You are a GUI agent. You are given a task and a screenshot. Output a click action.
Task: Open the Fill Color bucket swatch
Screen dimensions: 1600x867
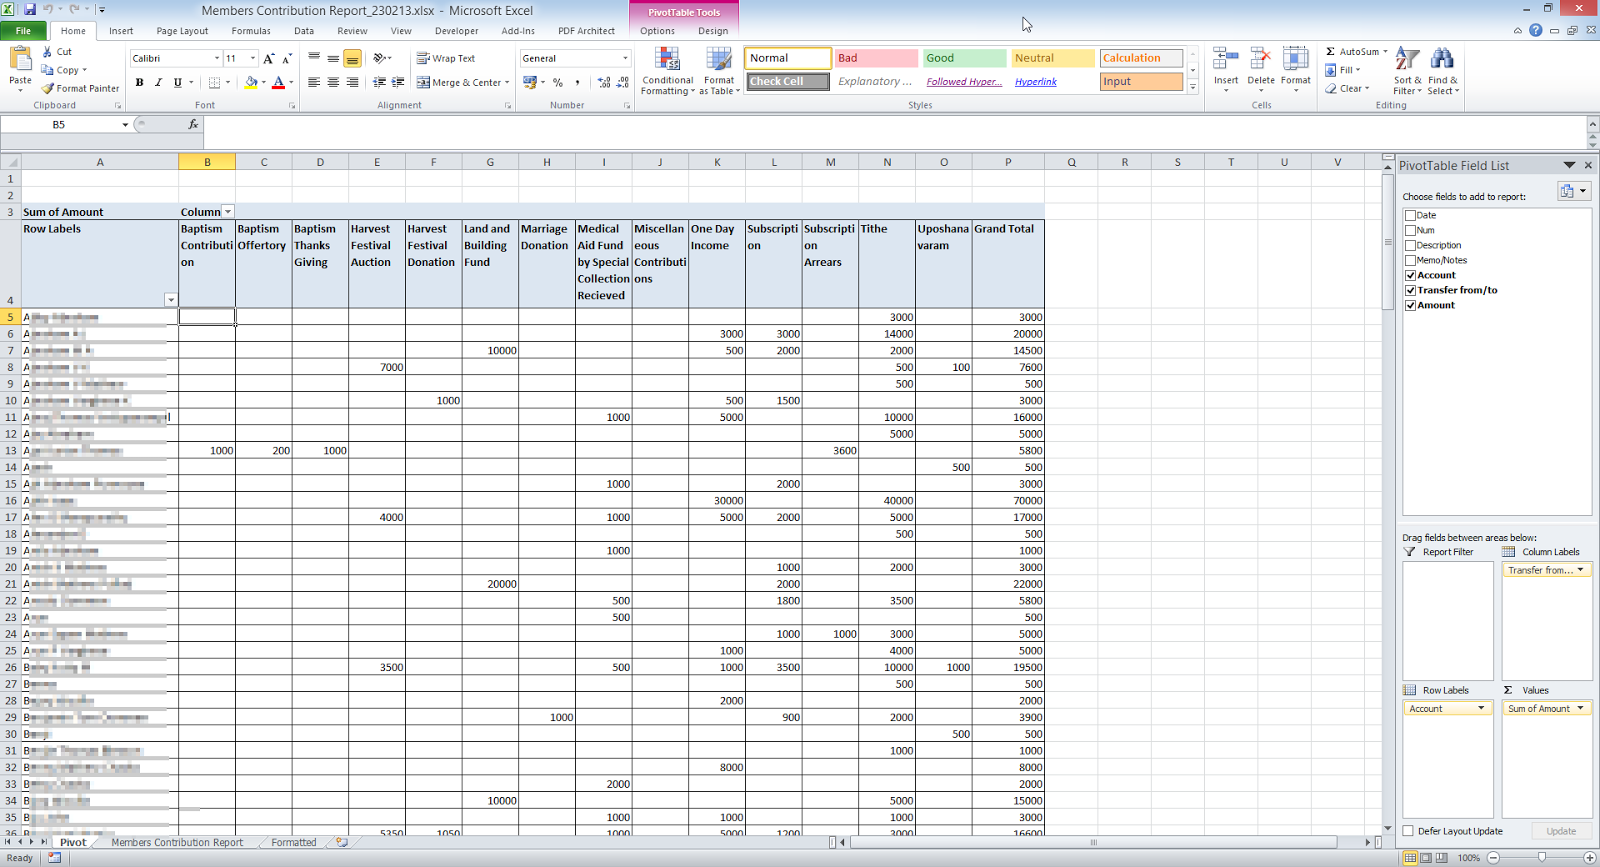click(x=251, y=82)
